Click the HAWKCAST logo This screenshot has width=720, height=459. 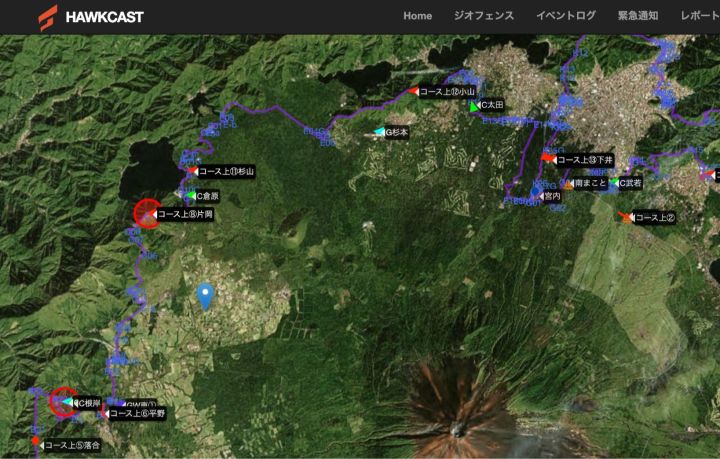coord(91,17)
